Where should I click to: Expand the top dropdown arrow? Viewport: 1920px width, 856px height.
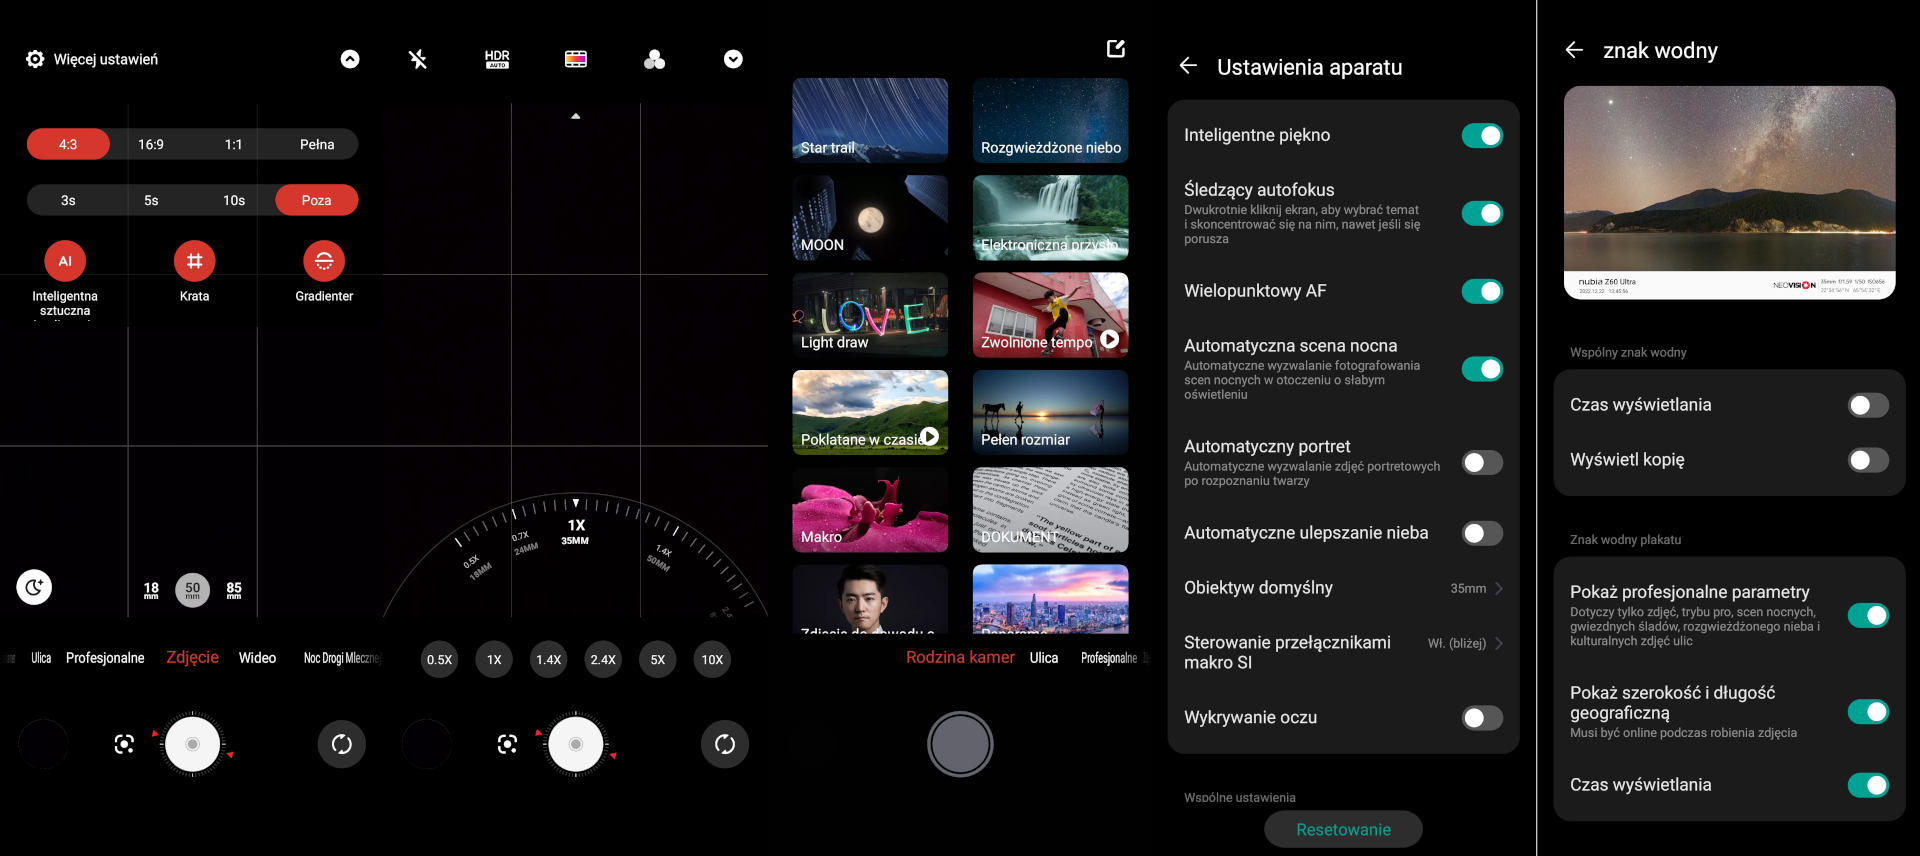click(x=733, y=59)
